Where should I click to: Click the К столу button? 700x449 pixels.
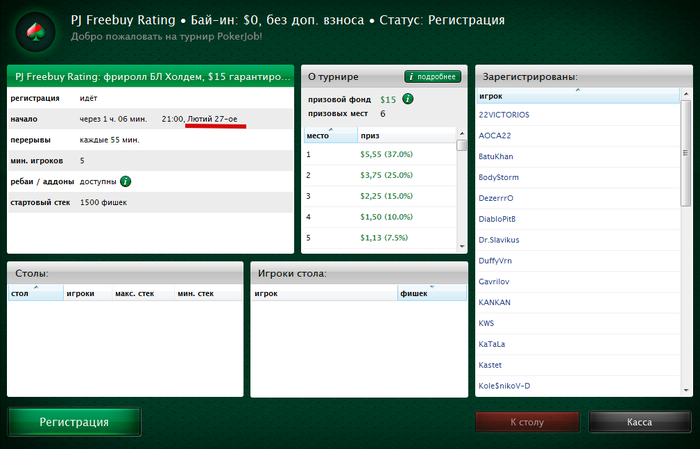point(527,422)
